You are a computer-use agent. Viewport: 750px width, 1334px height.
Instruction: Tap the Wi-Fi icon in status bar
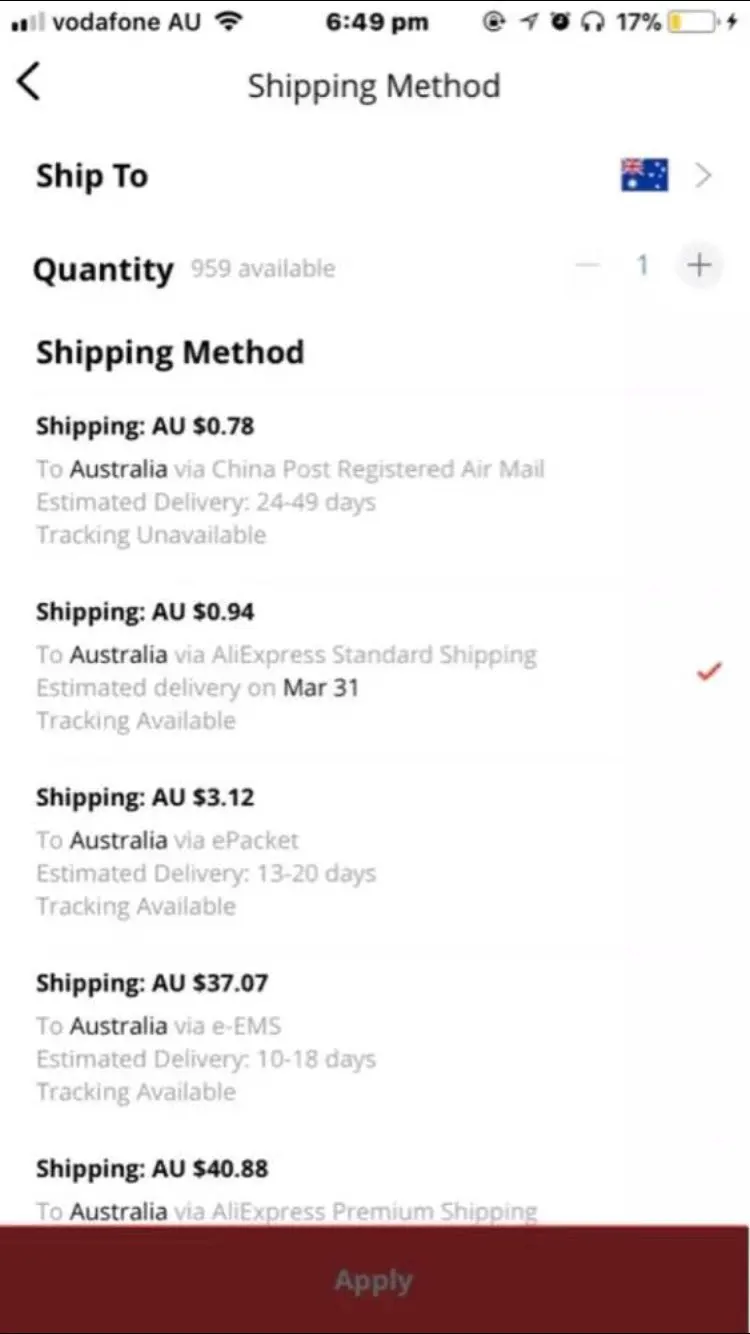230,22
